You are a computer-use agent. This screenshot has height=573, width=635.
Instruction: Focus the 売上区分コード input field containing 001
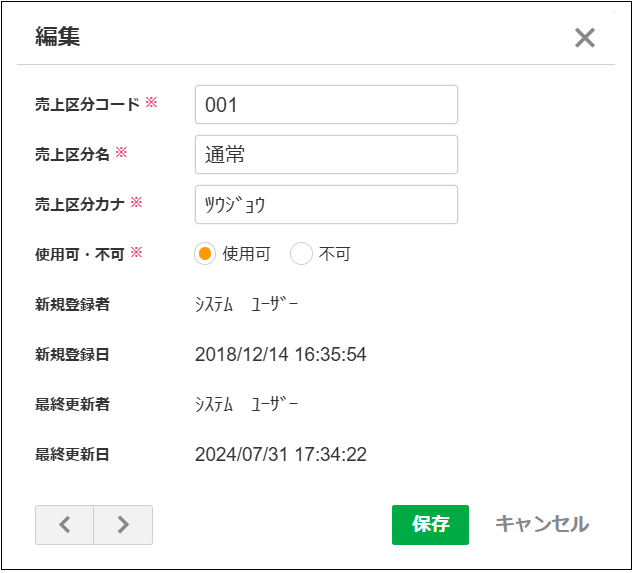(326, 104)
